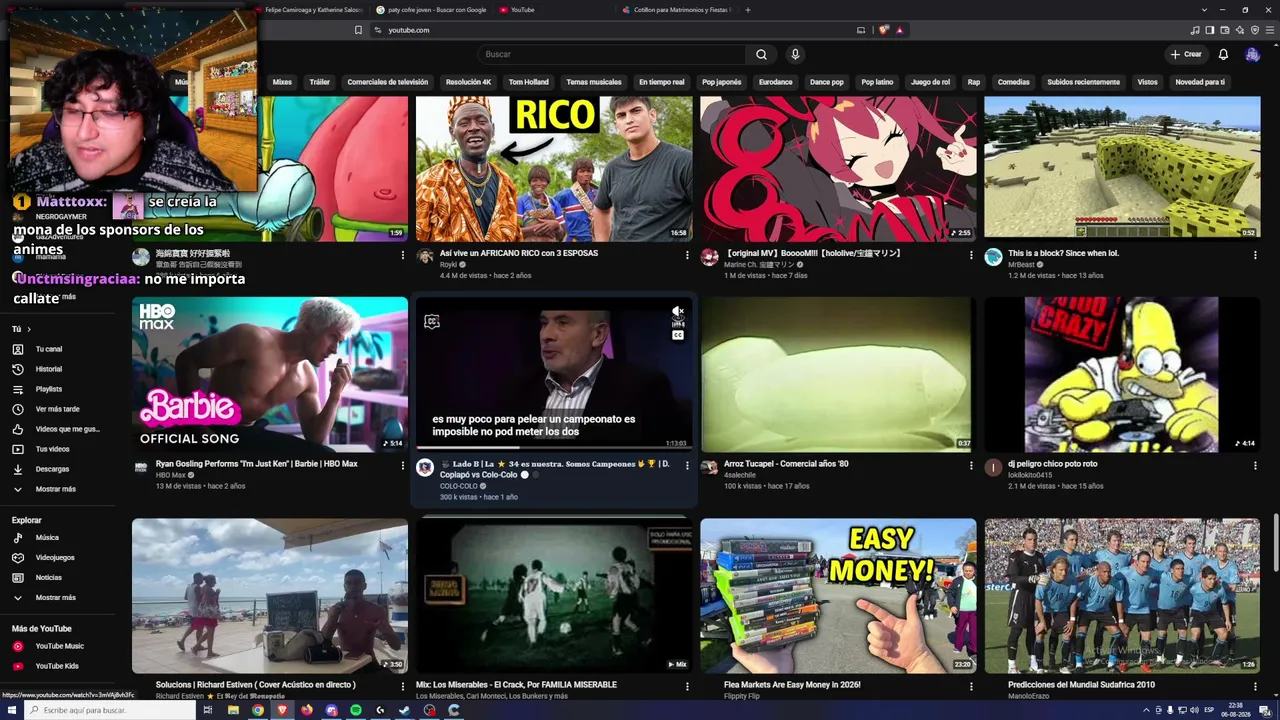The image size is (1280, 720).
Task: Click the YouTube search field
Action: click(611, 54)
